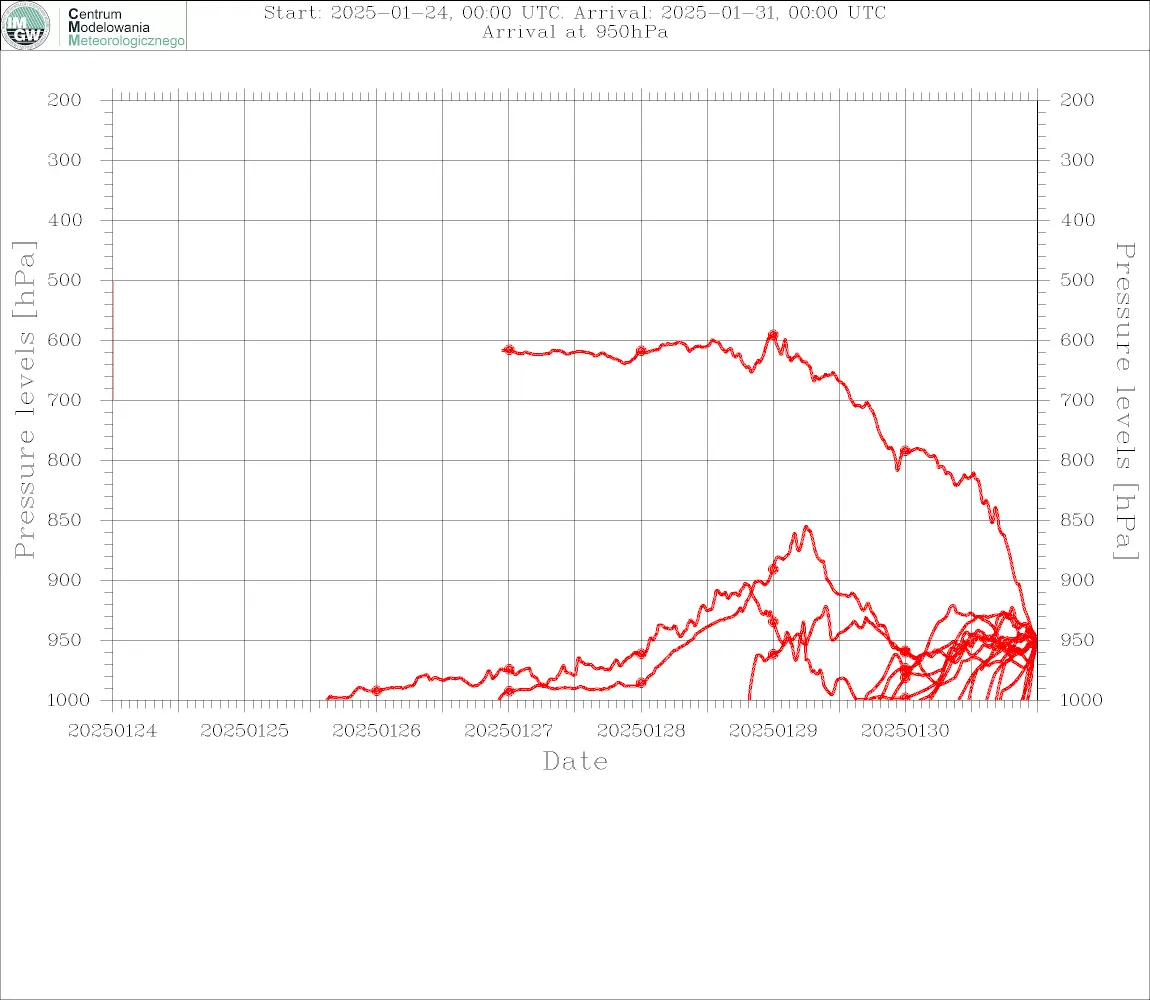Click the 'Date' x-axis title
Image resolution: width=1150 pixels, height=1000 pixels.
click(x=575, y=762)
